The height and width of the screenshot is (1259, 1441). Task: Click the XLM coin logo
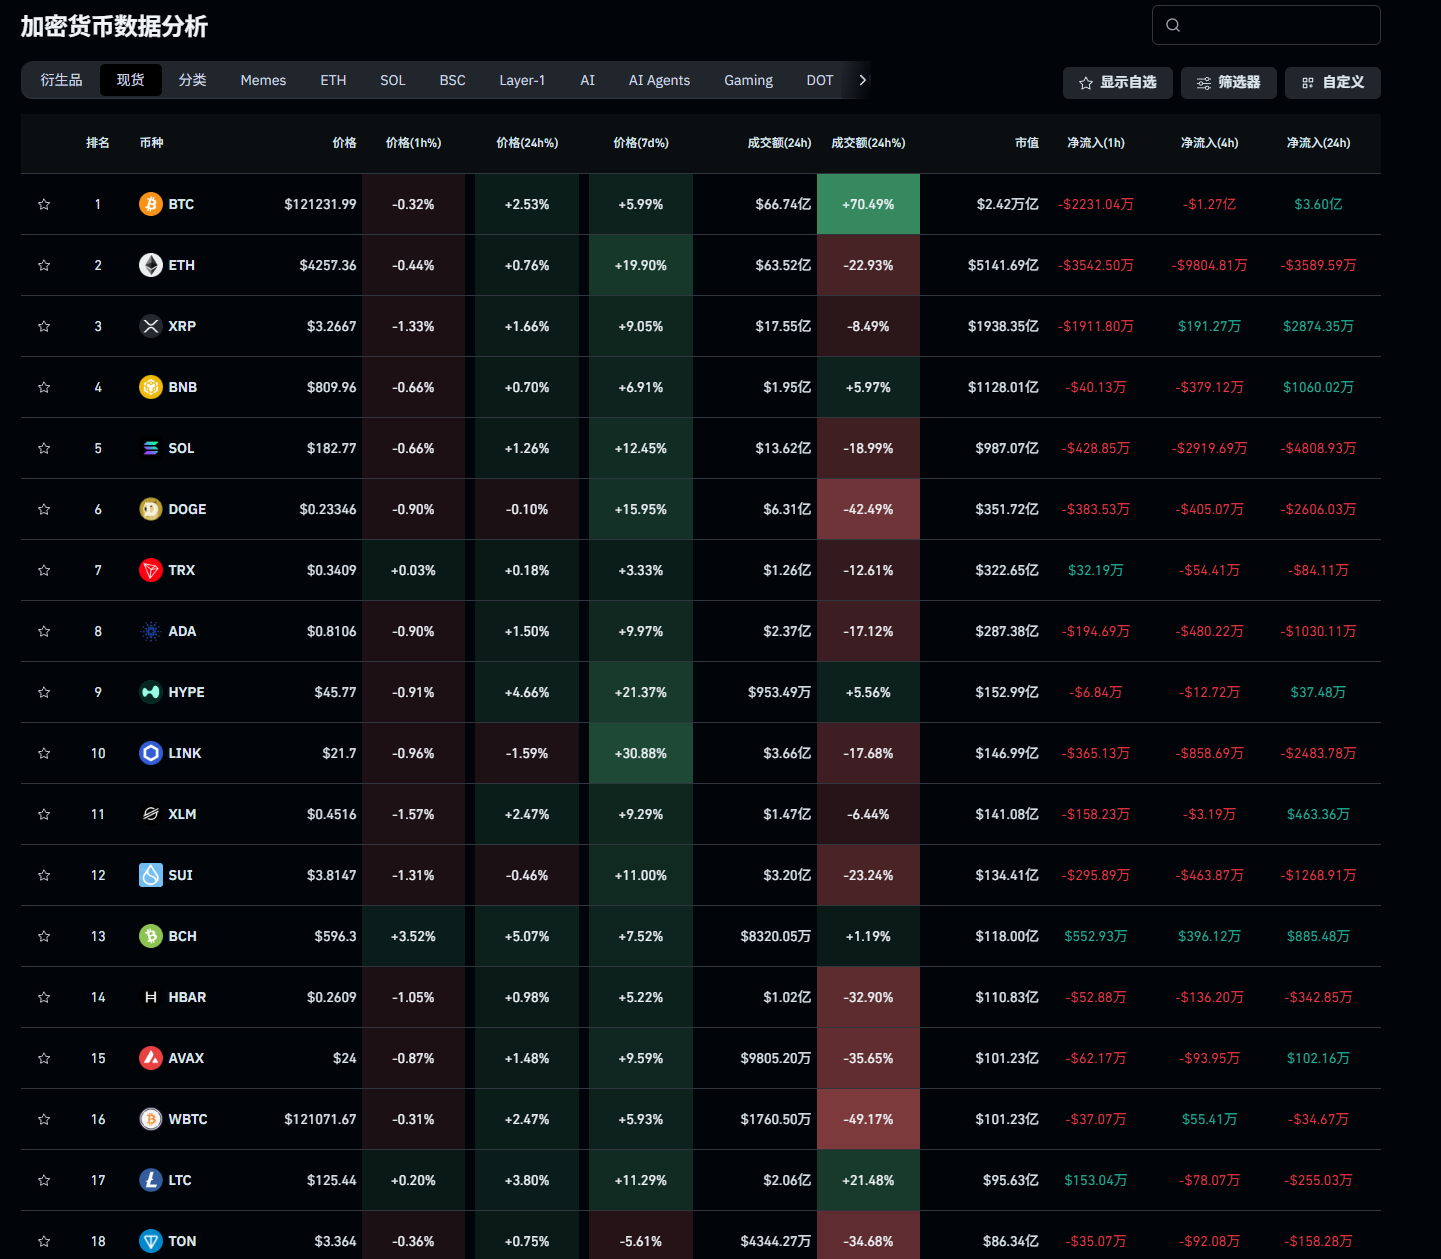151,814
